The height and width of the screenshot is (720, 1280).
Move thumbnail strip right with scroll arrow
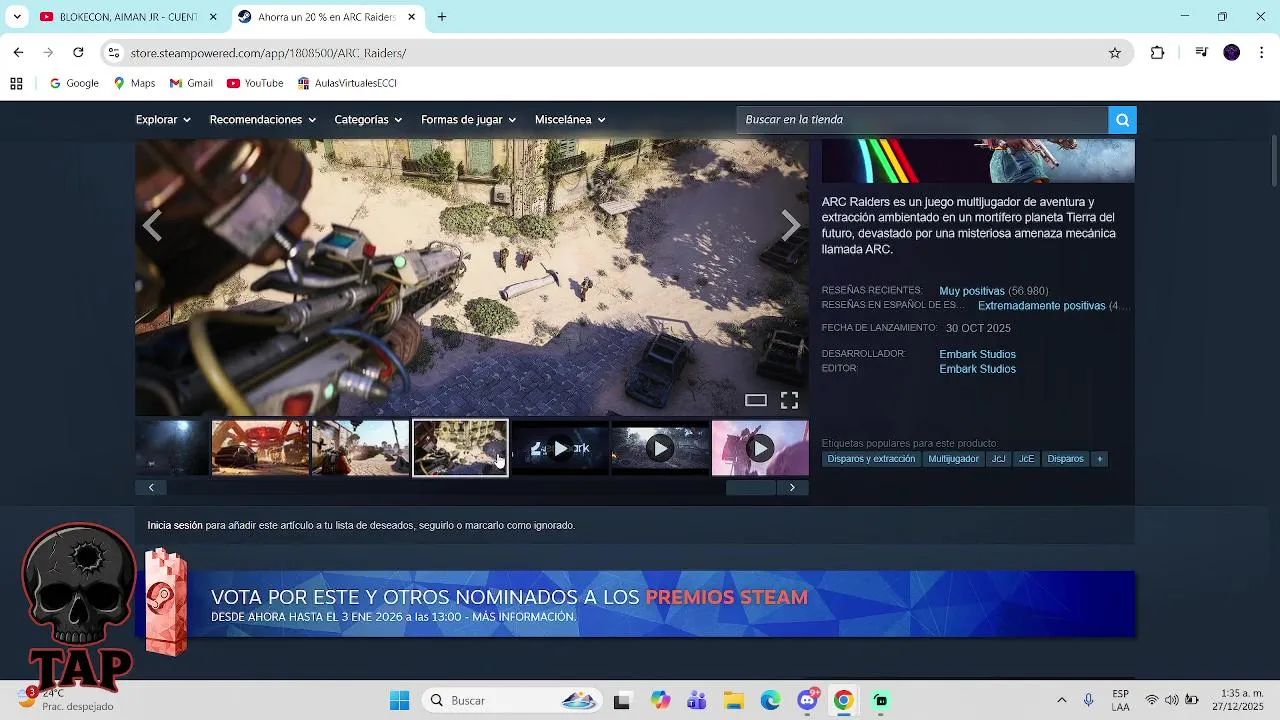(792, 488)
